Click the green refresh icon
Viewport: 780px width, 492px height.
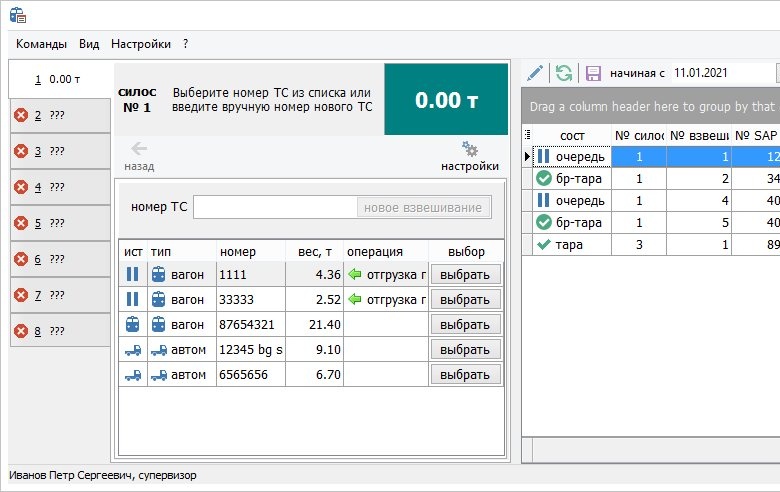point(564,73)
